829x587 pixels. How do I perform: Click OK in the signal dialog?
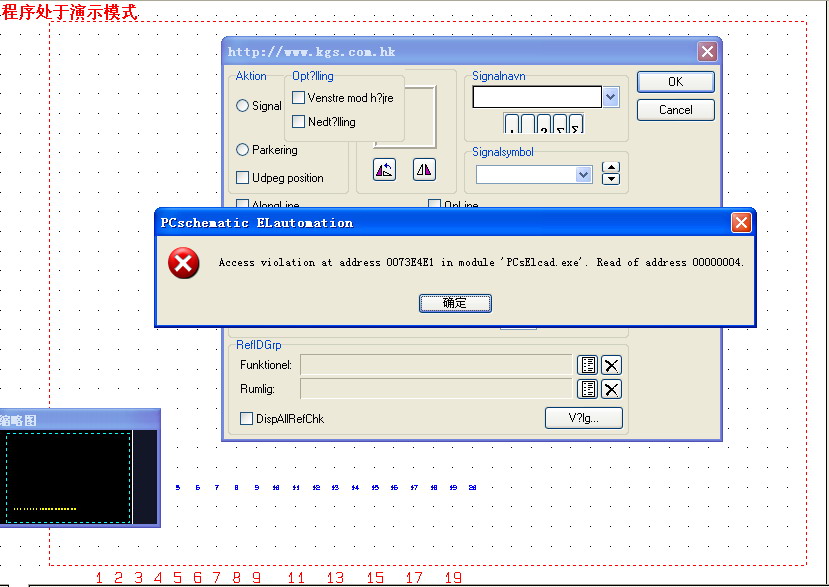click(676, 82)
